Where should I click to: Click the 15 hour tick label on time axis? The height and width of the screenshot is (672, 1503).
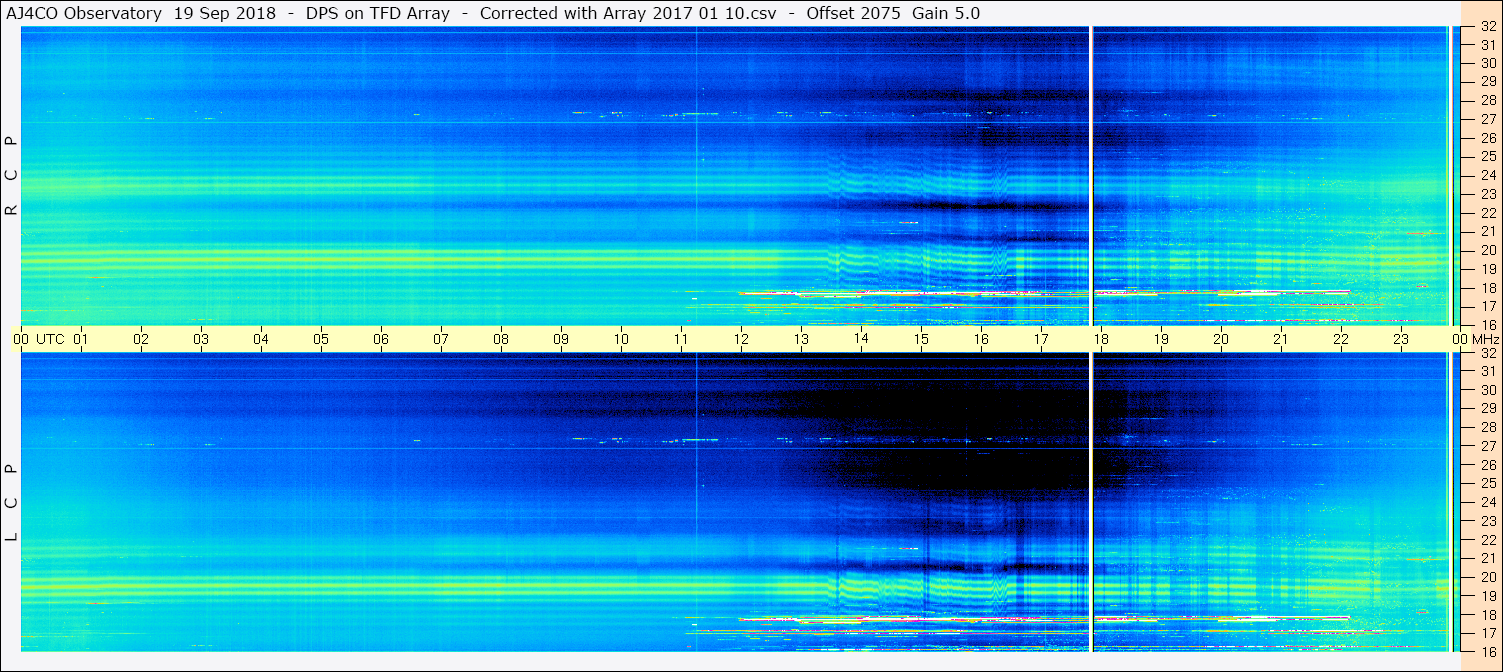click(921, 339)
